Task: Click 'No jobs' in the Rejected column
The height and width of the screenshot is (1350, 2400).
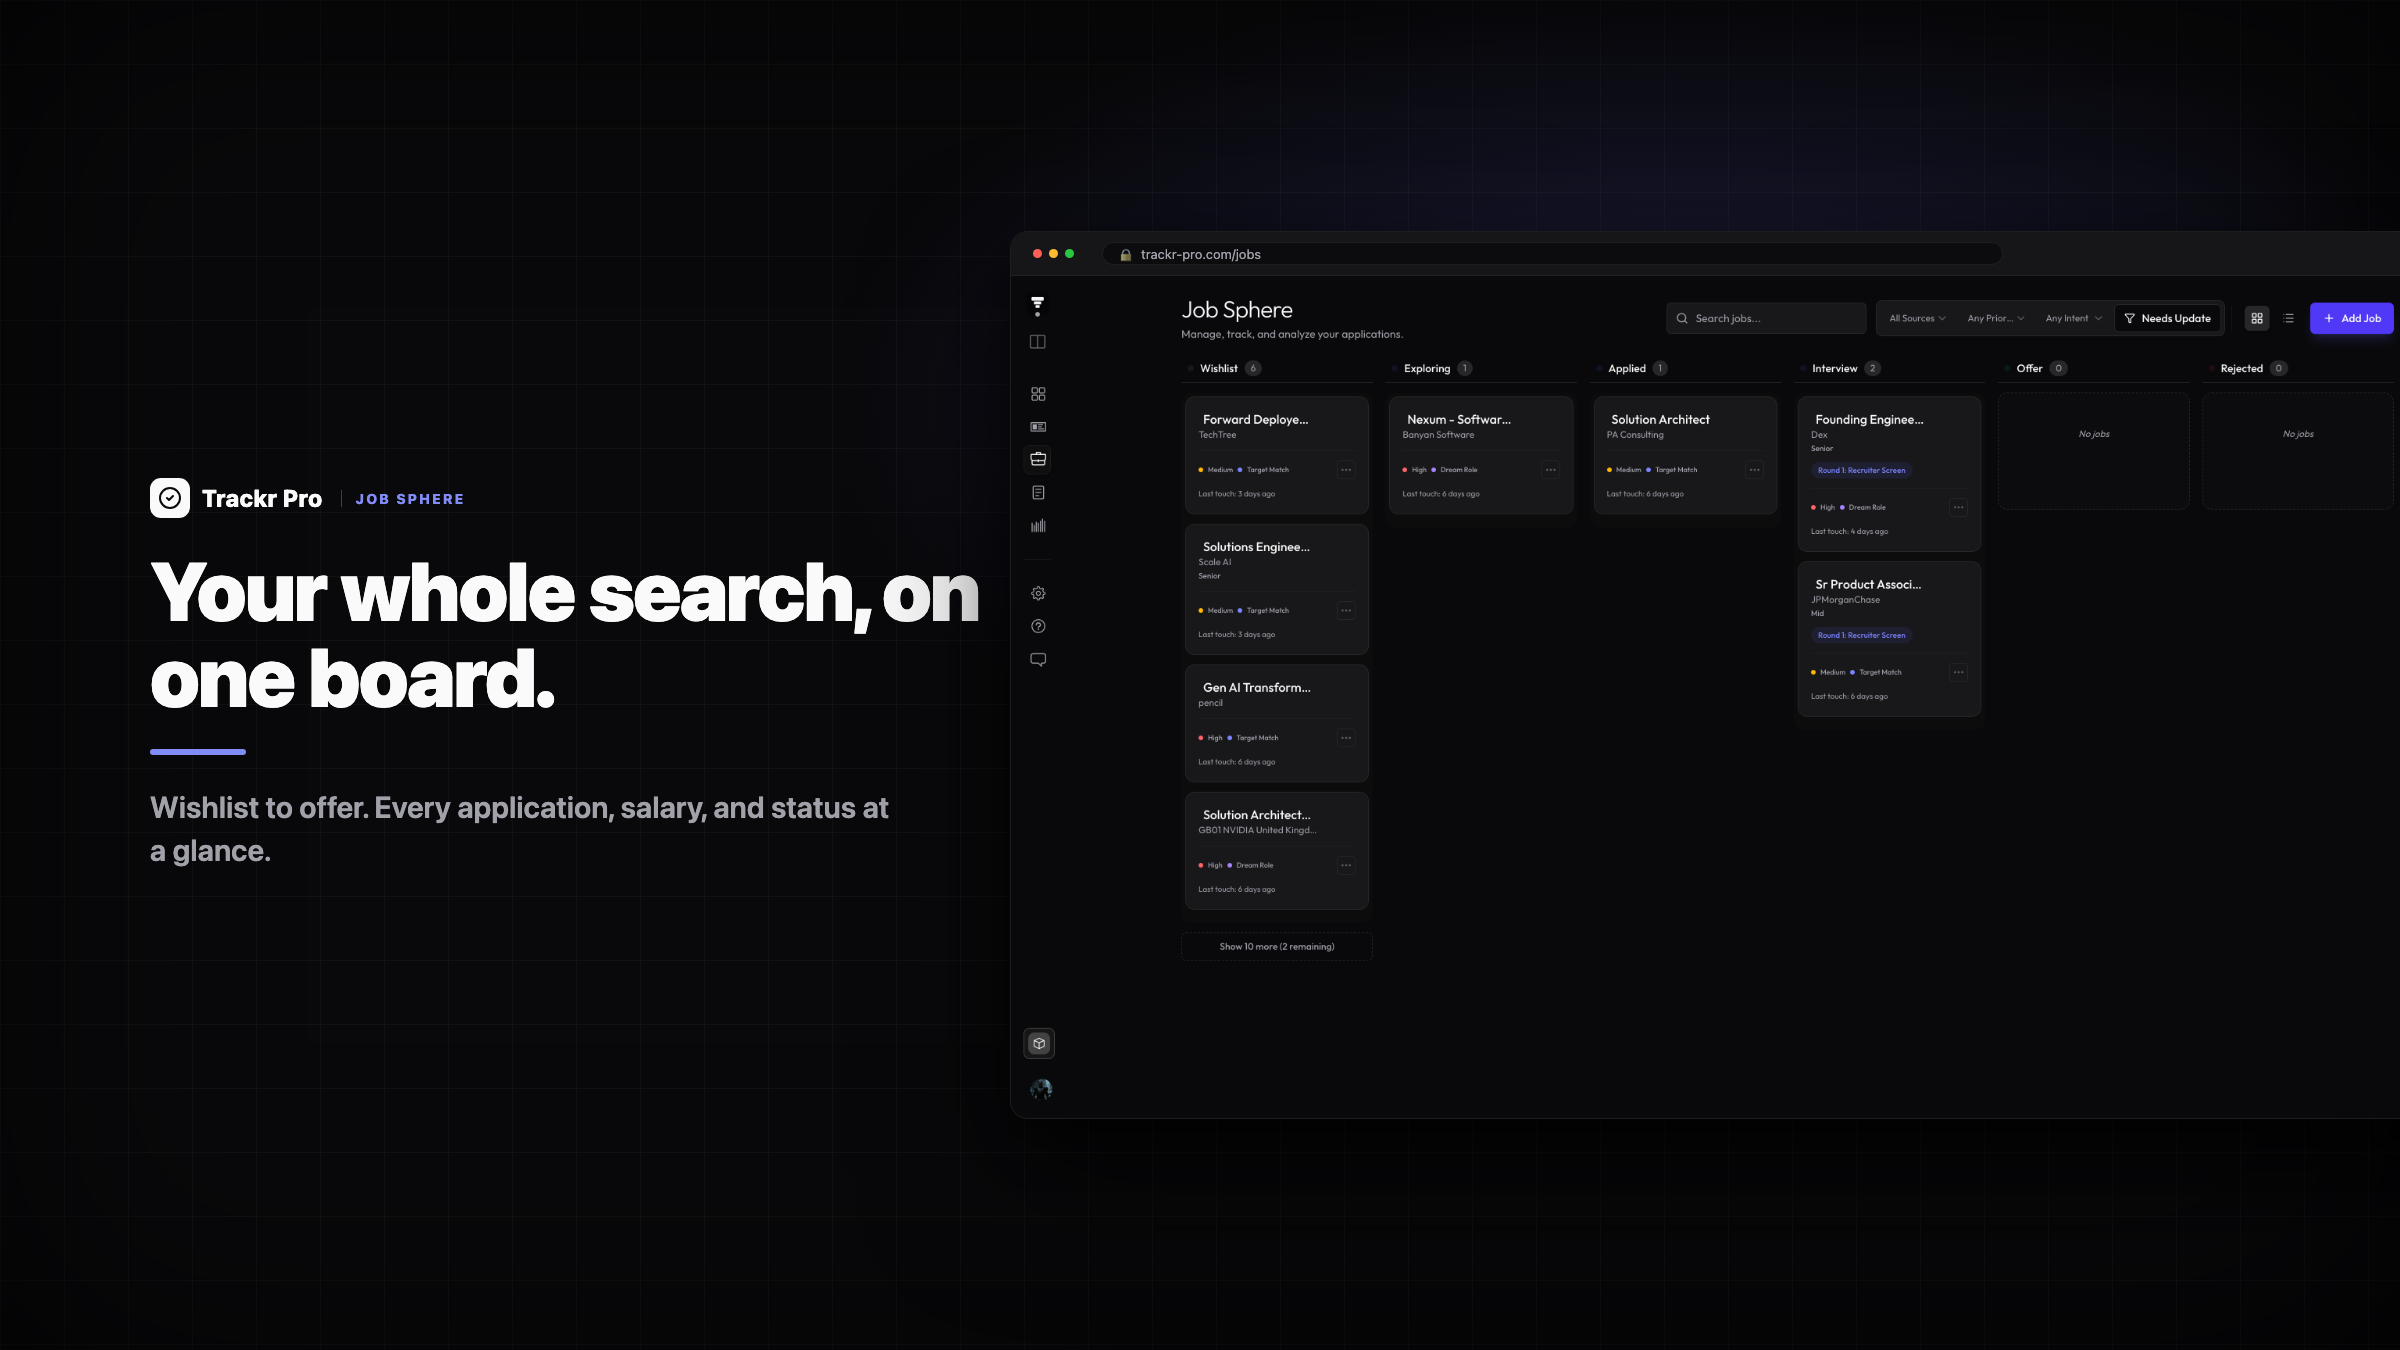Action: (2298, 434)
